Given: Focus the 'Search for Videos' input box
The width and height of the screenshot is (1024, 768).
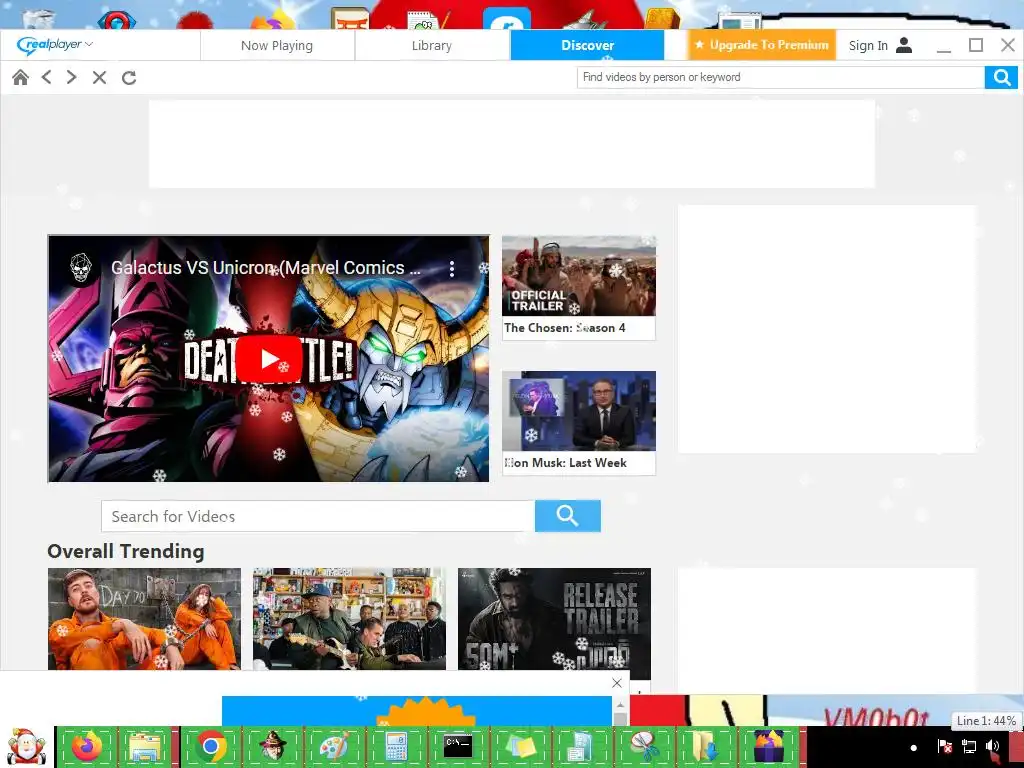Looking at the screenshot, I should pos(317,517).
